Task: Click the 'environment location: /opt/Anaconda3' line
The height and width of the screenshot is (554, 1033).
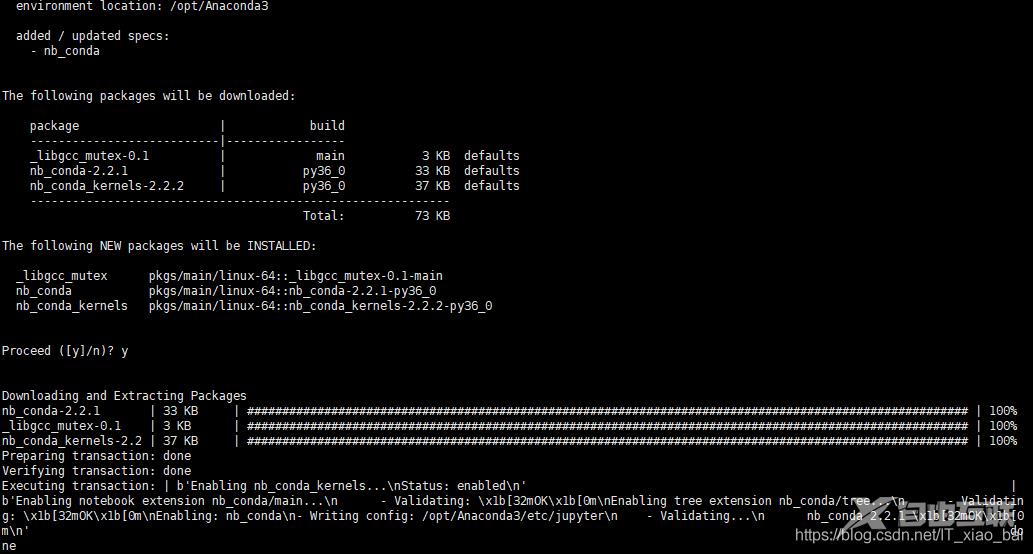Action: click(142, 6)
